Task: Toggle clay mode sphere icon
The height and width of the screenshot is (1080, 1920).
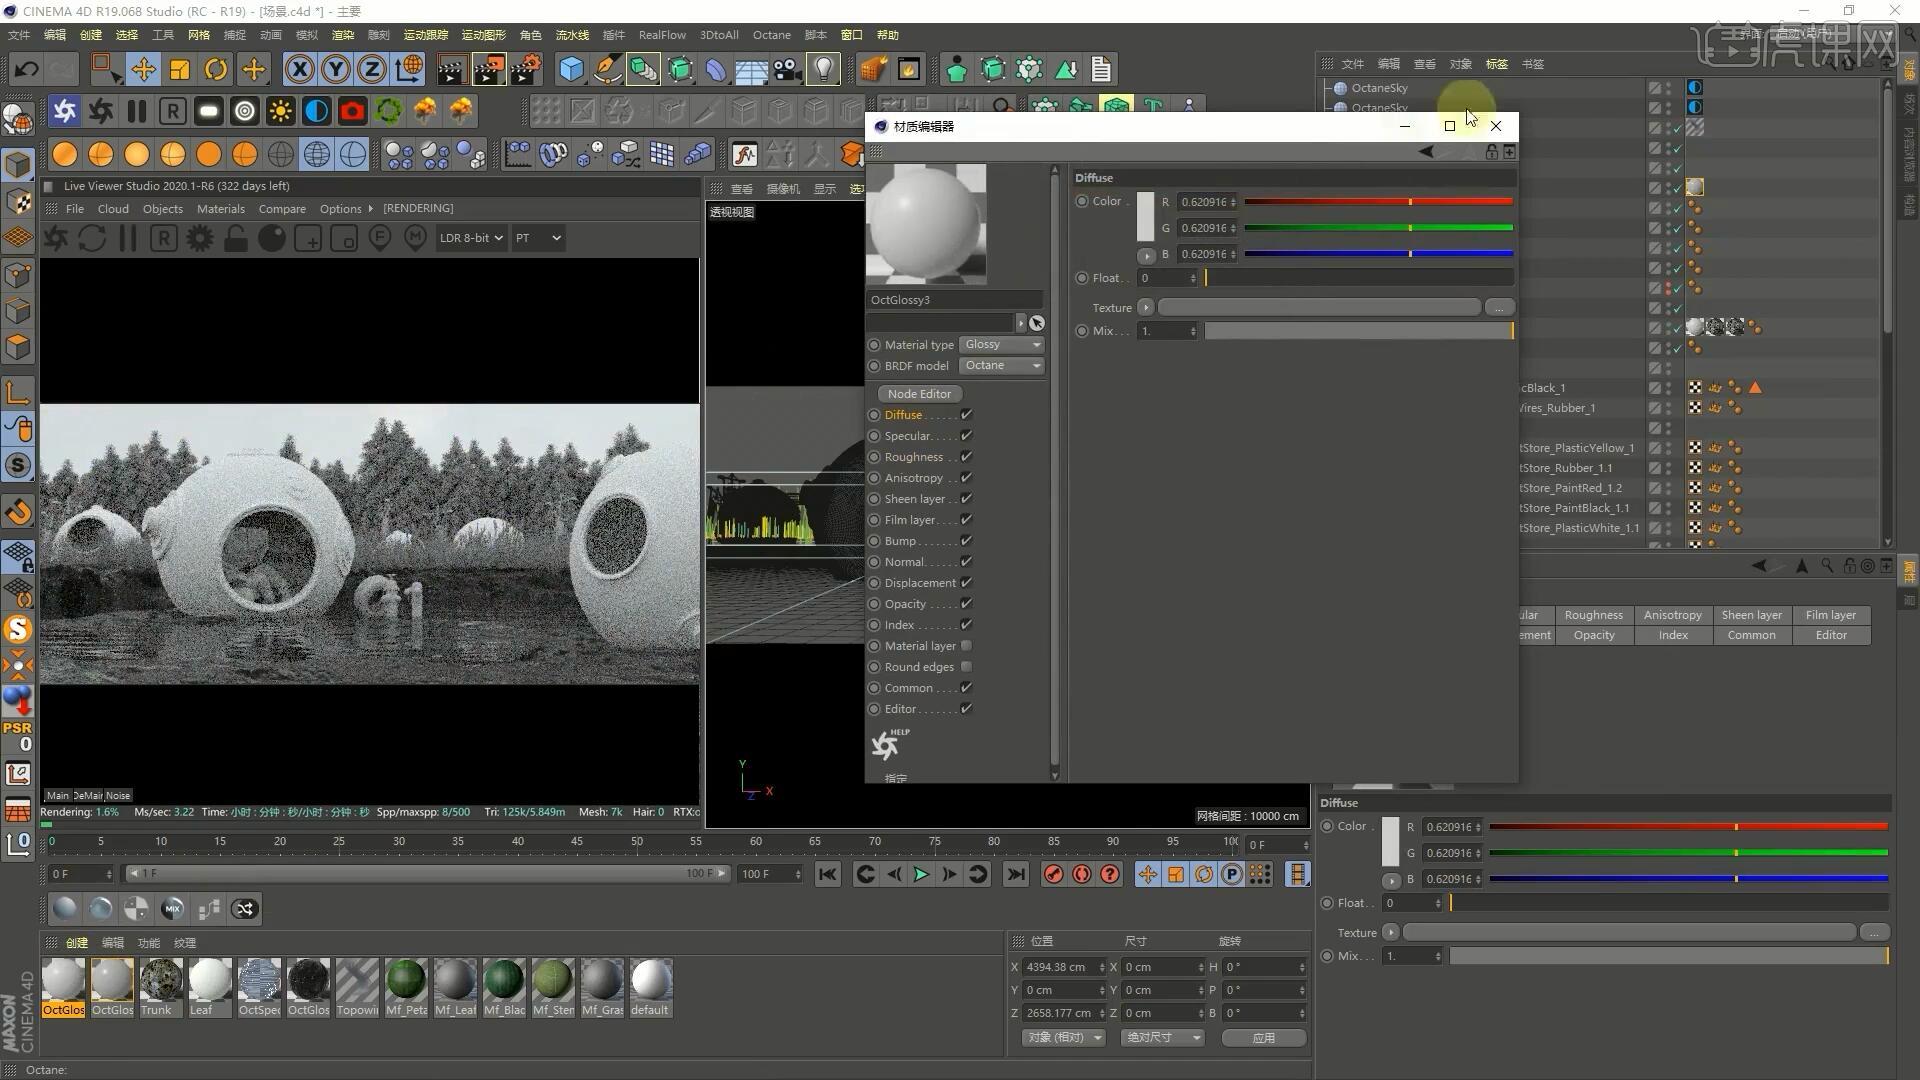Action: [272, 238]
